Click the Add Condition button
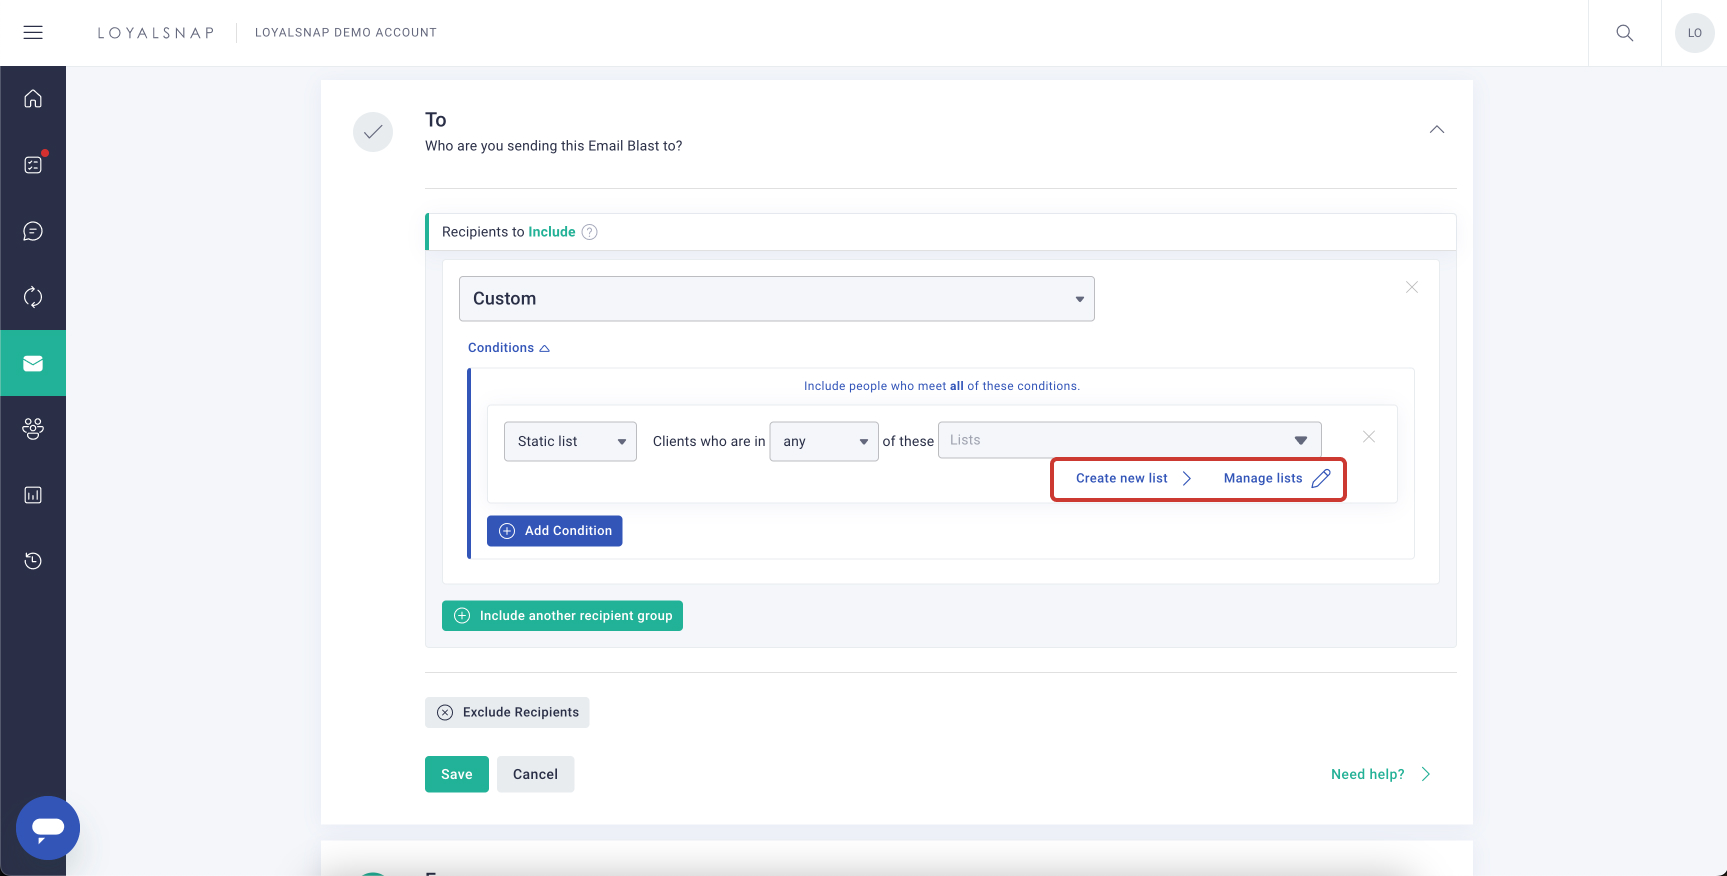The height and width of the screenshot is (876, 1727). pos(555,531)
